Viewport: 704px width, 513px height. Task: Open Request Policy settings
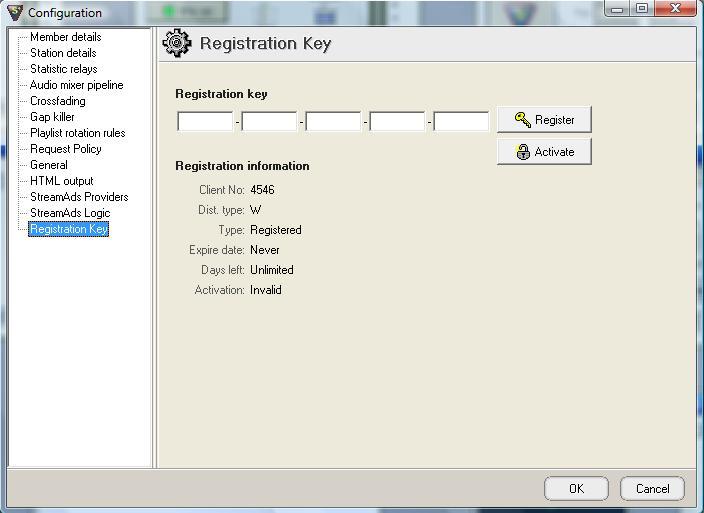pos(66,149)
